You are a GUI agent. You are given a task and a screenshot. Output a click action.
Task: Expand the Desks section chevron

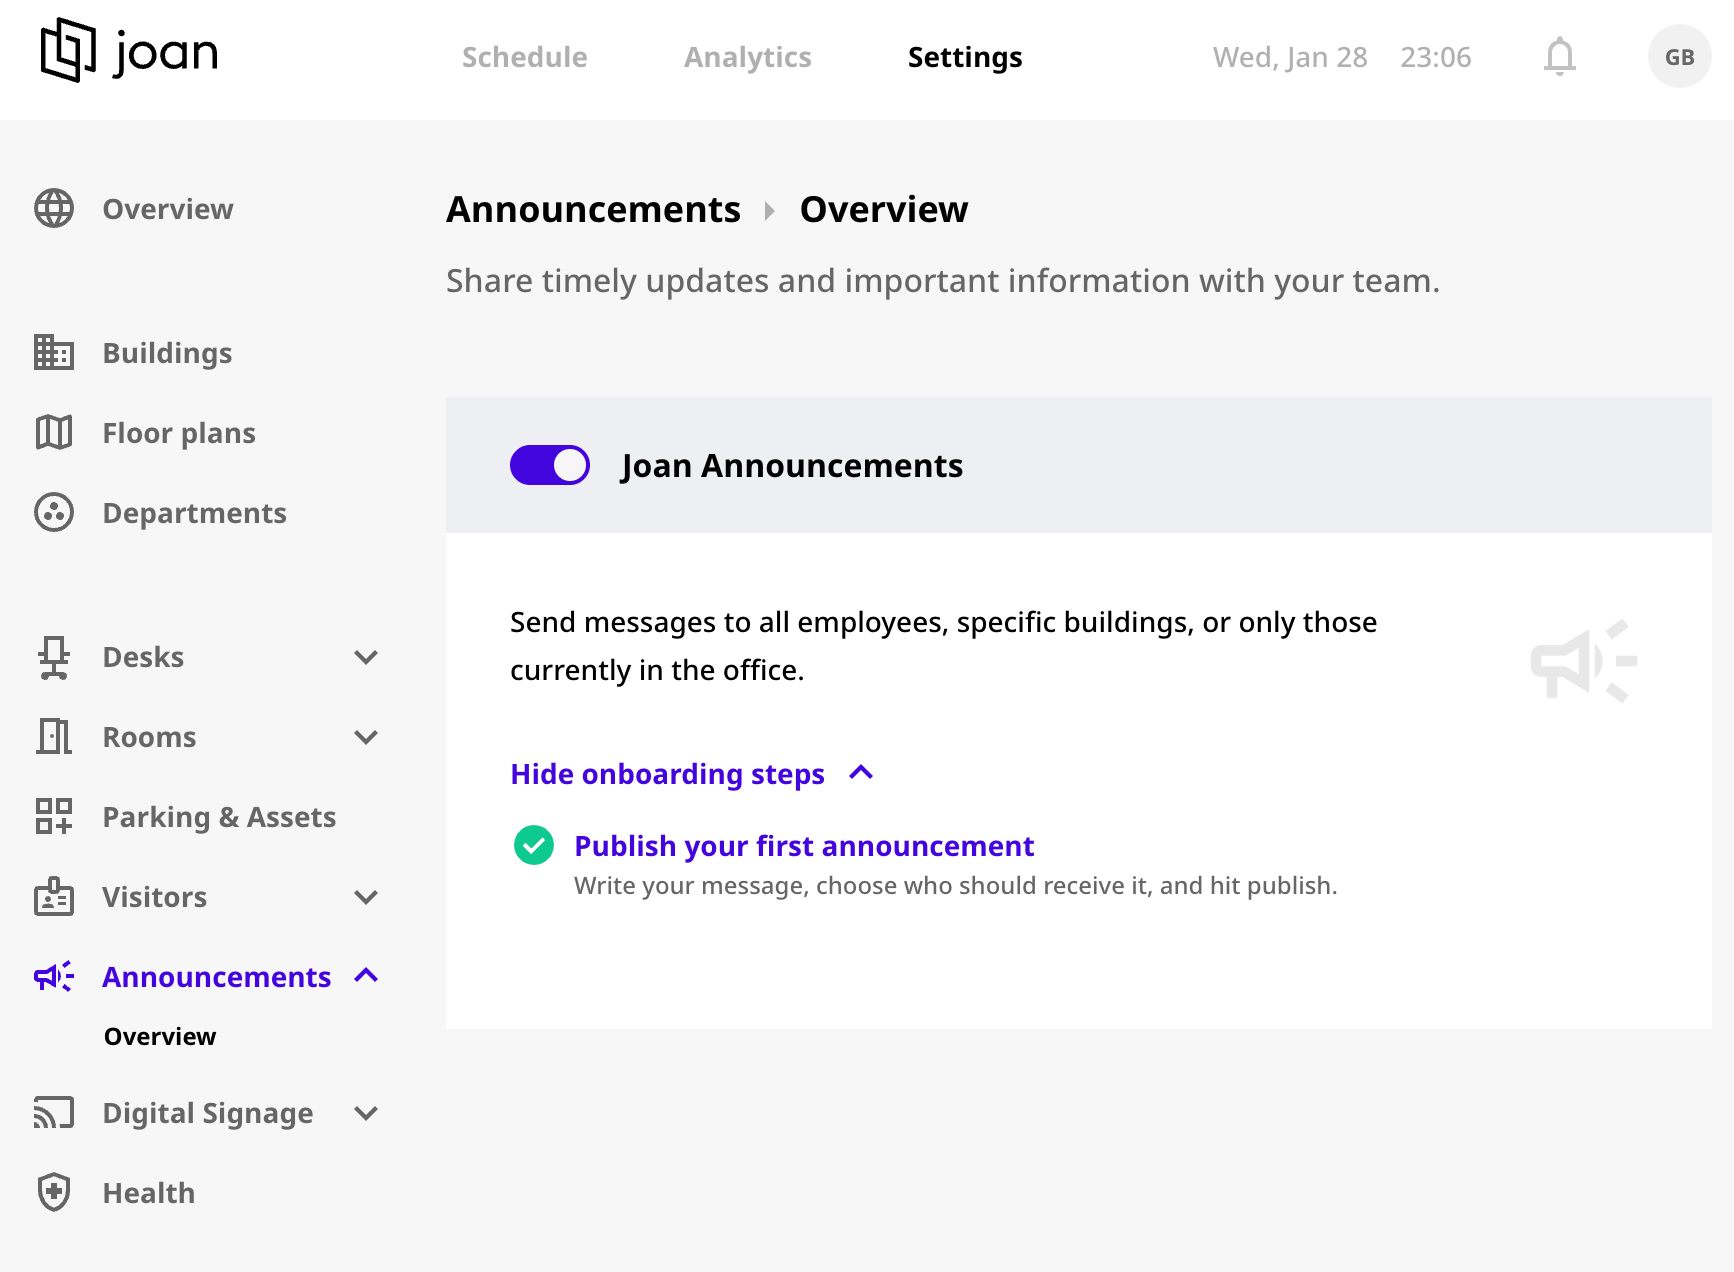click(x=366, y=657)
